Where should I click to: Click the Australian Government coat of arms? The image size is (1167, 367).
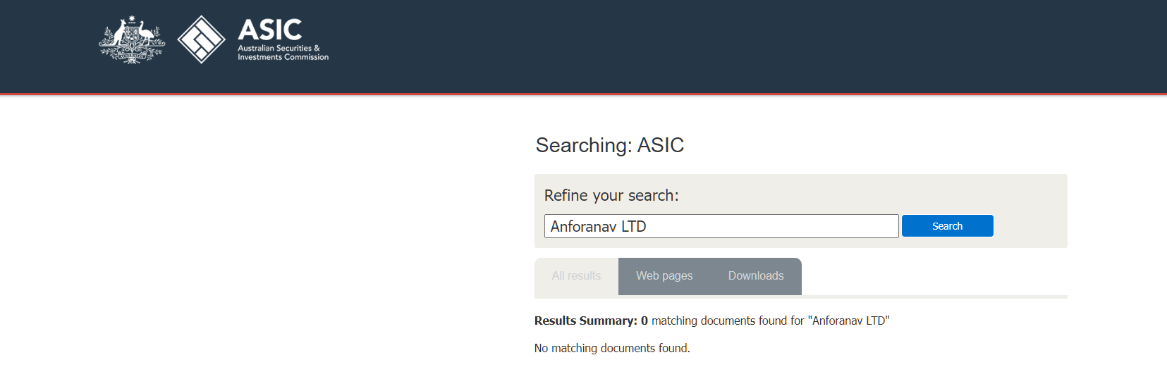132,39
